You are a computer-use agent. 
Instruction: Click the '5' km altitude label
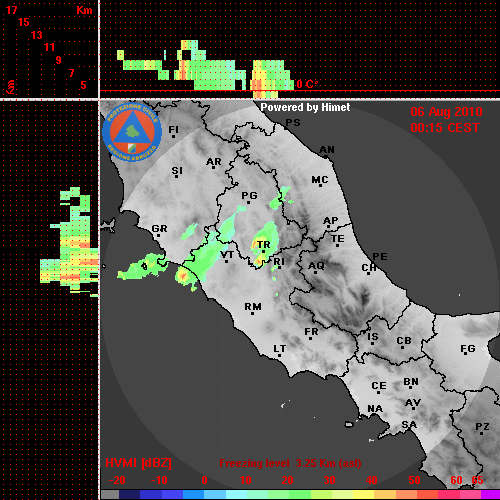click(x=83, y=85)
